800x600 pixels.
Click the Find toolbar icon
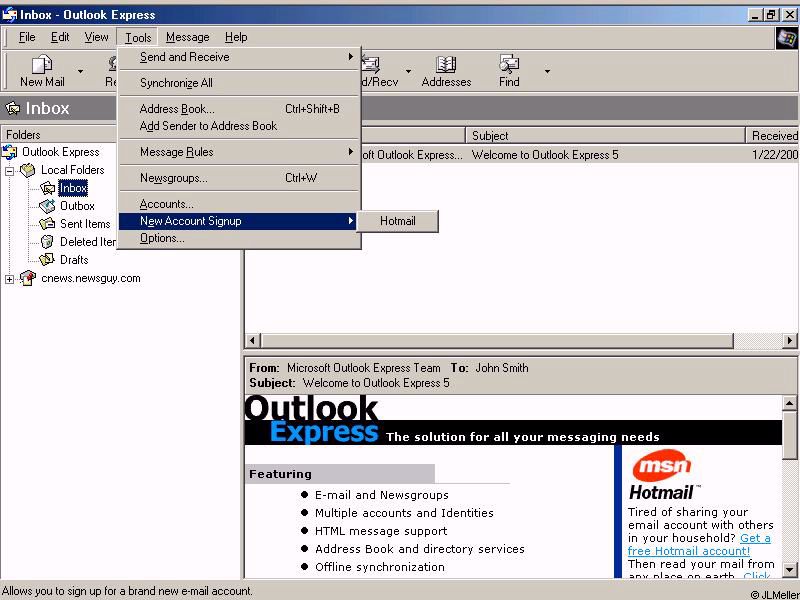(x=509, y=65)
